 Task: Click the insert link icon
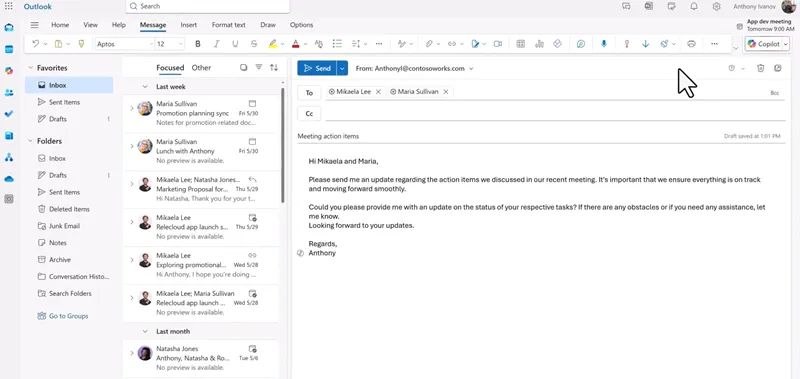tap(452, 44)
